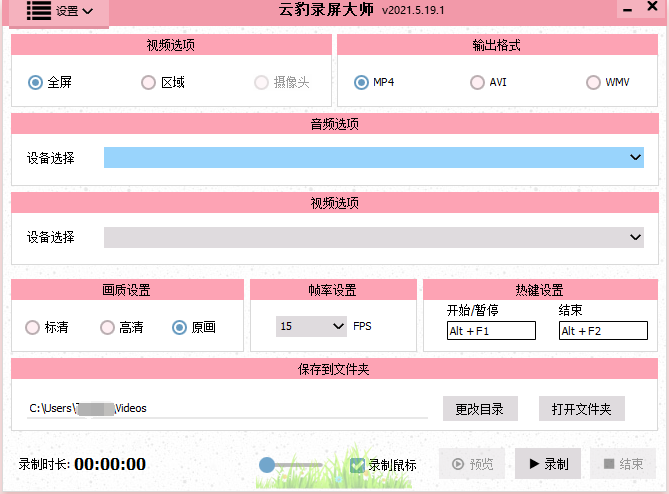Click the save folder path field
The height and width of the screenshot is (494, 669).
[x=227, y=408]
